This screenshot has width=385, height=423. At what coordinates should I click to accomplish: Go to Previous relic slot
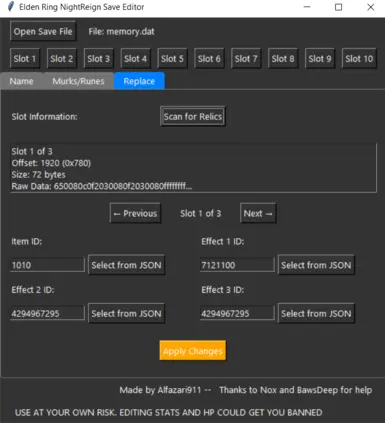click(x=135, y=213)
